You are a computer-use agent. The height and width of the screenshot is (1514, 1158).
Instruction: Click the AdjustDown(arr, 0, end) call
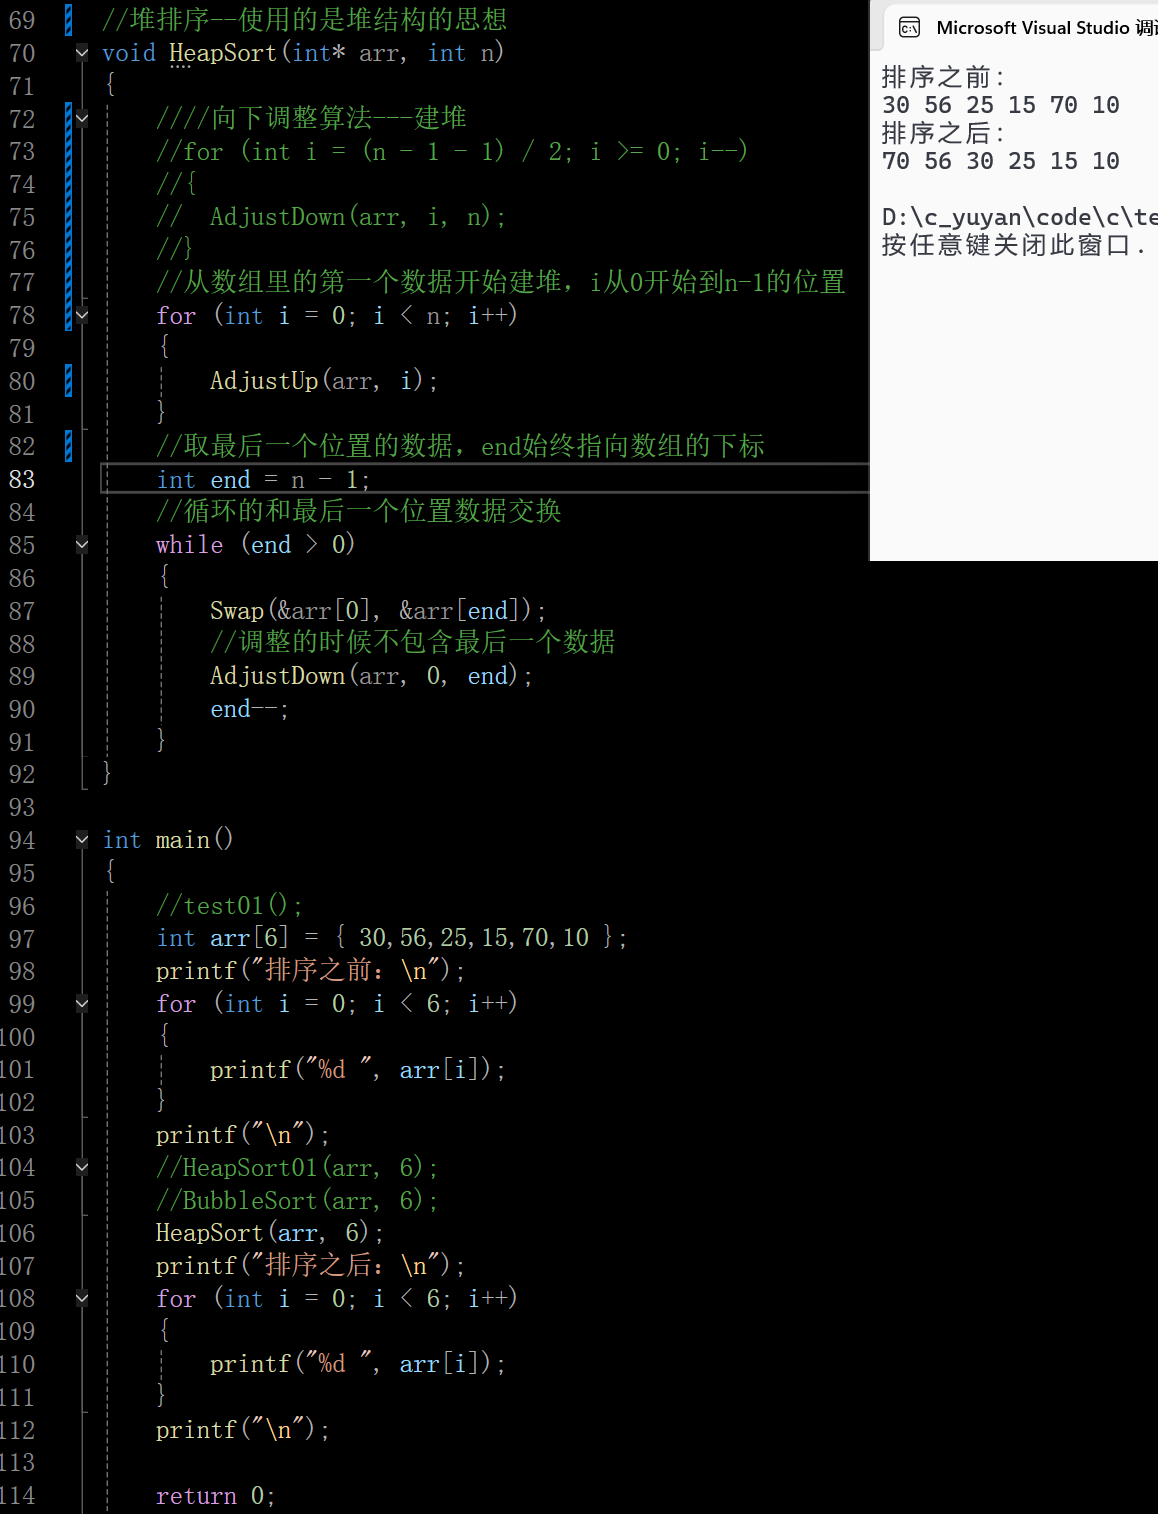[371, 676]
